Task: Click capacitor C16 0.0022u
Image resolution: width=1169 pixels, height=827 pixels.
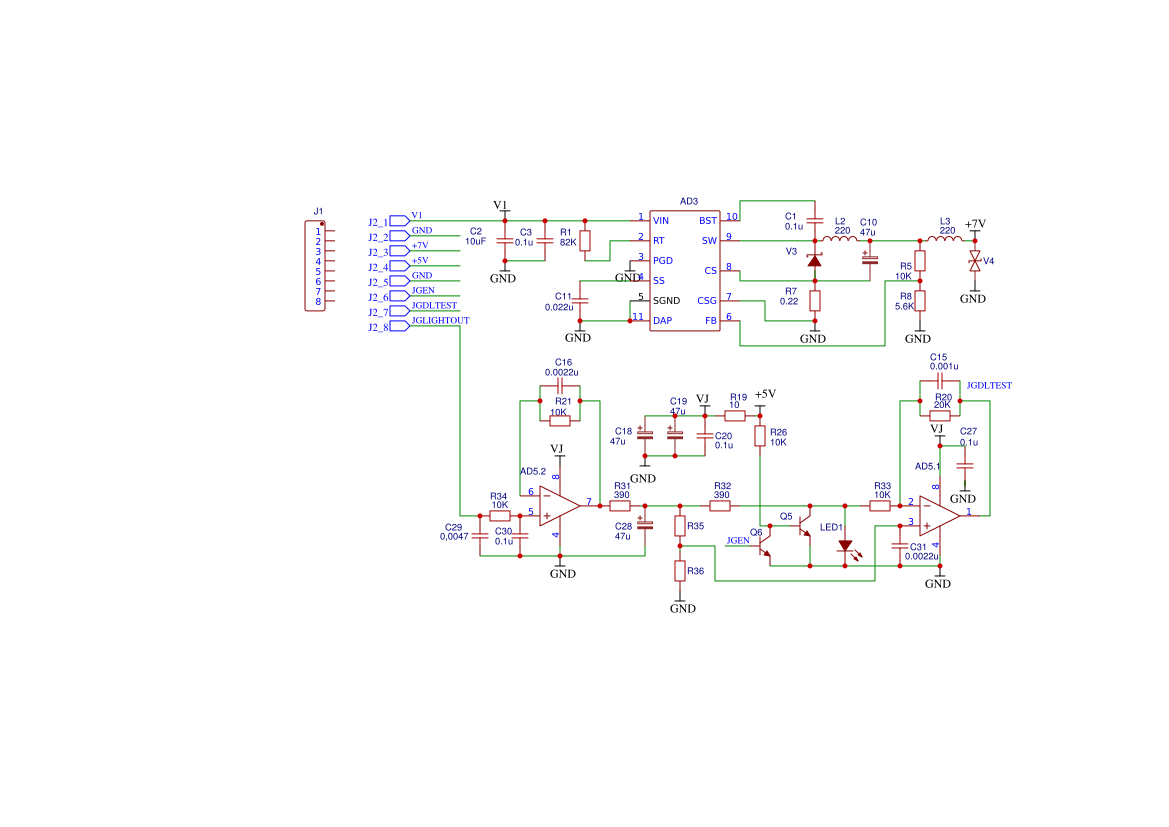Action: coord(560,385)
